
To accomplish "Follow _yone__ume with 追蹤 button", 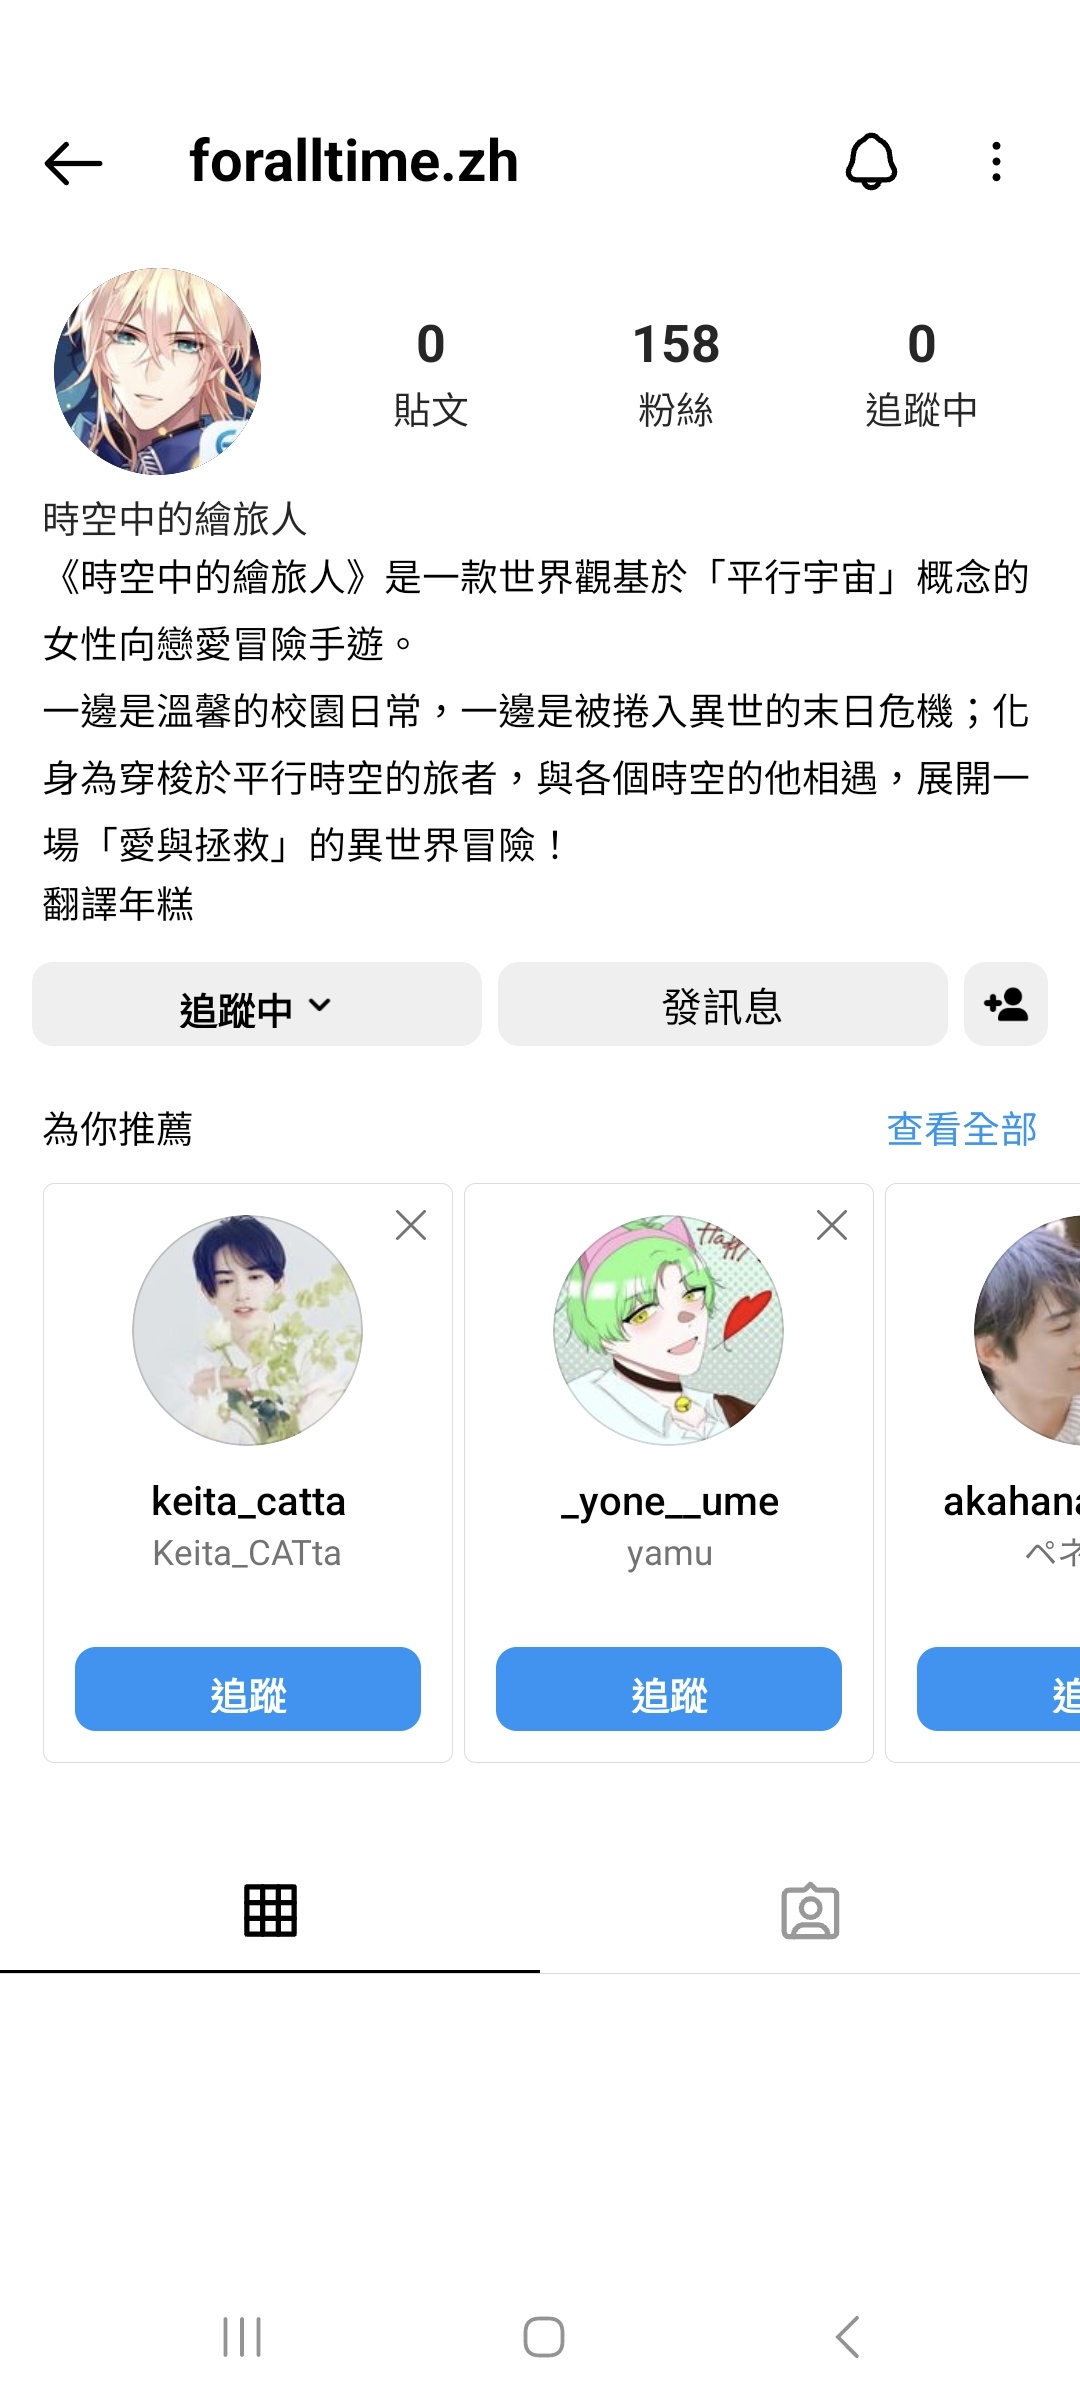I will [669, 1689].
